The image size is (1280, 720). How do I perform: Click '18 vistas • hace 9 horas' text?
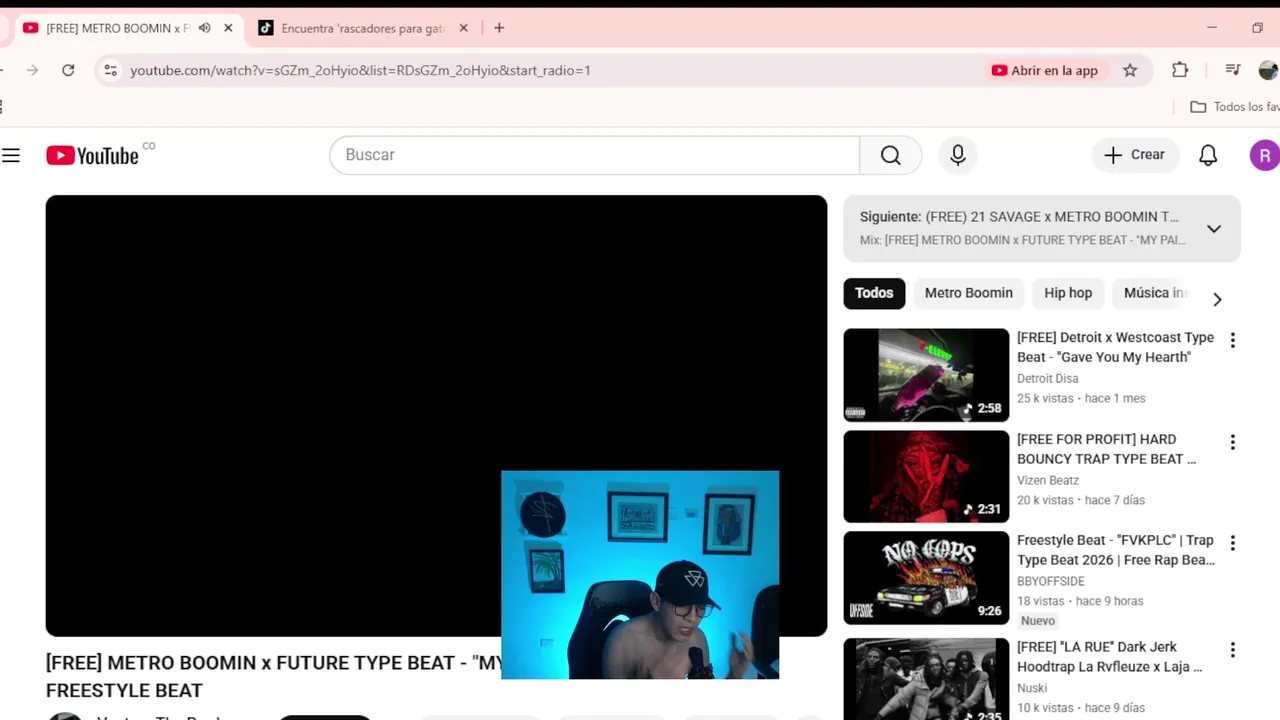[x=1080, y=601]
